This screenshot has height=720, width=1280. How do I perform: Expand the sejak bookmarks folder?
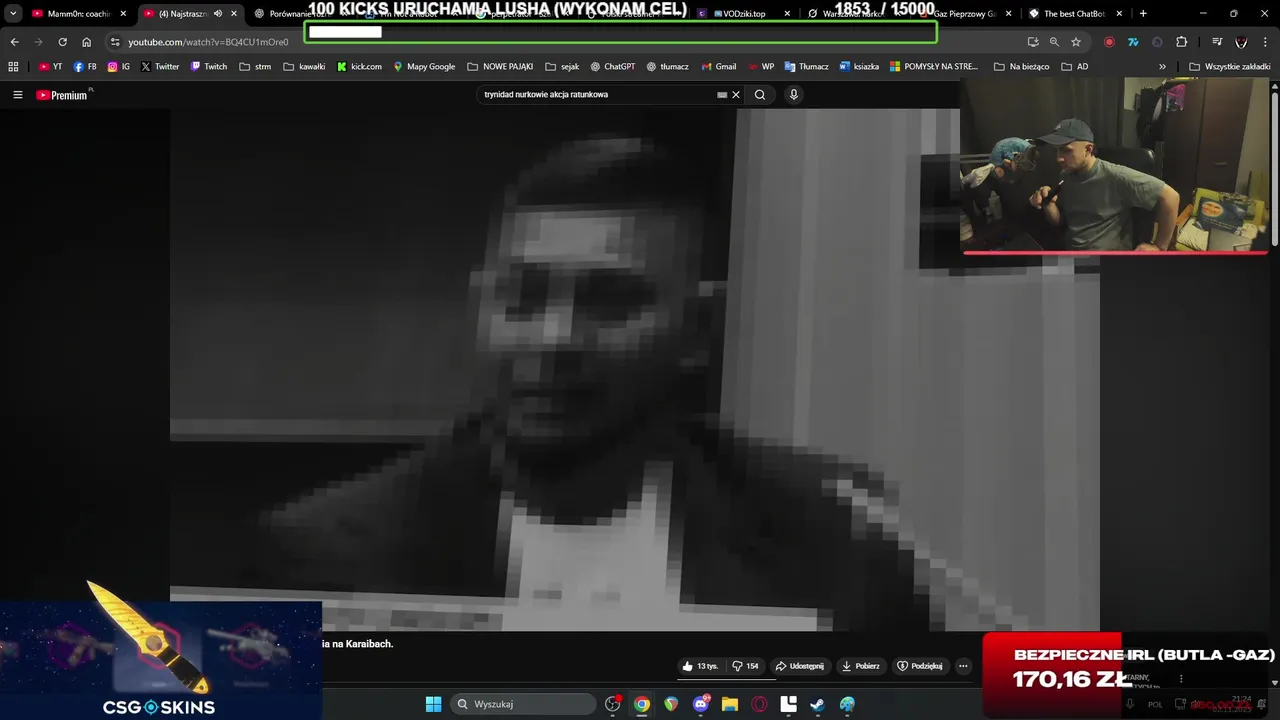click(x=562, y=67)
